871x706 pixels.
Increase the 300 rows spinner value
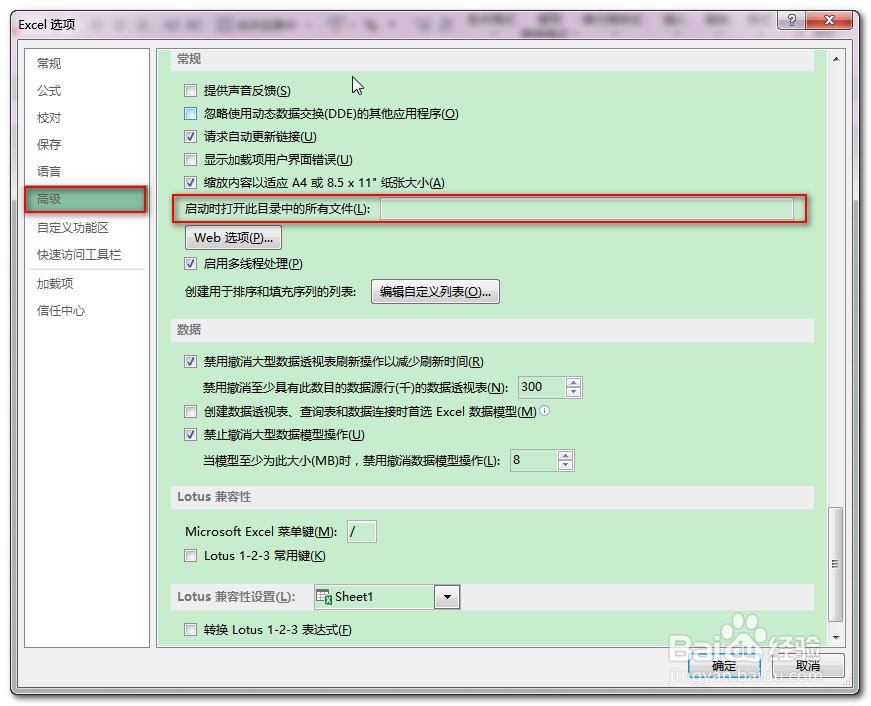coord(574,382)
